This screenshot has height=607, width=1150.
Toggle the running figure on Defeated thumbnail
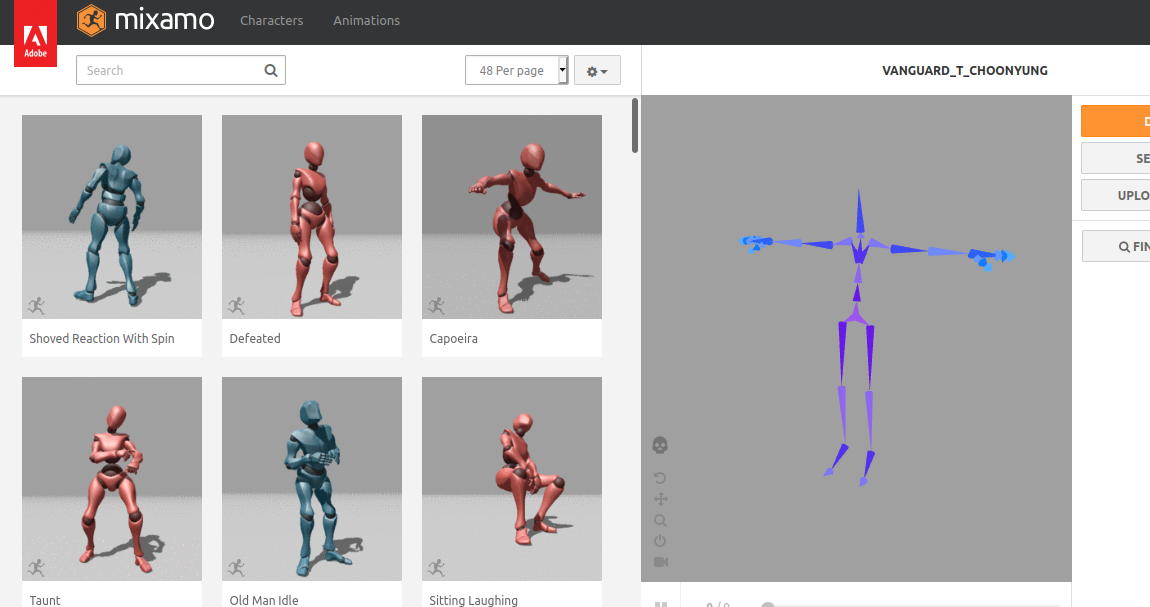click(237, 304)
